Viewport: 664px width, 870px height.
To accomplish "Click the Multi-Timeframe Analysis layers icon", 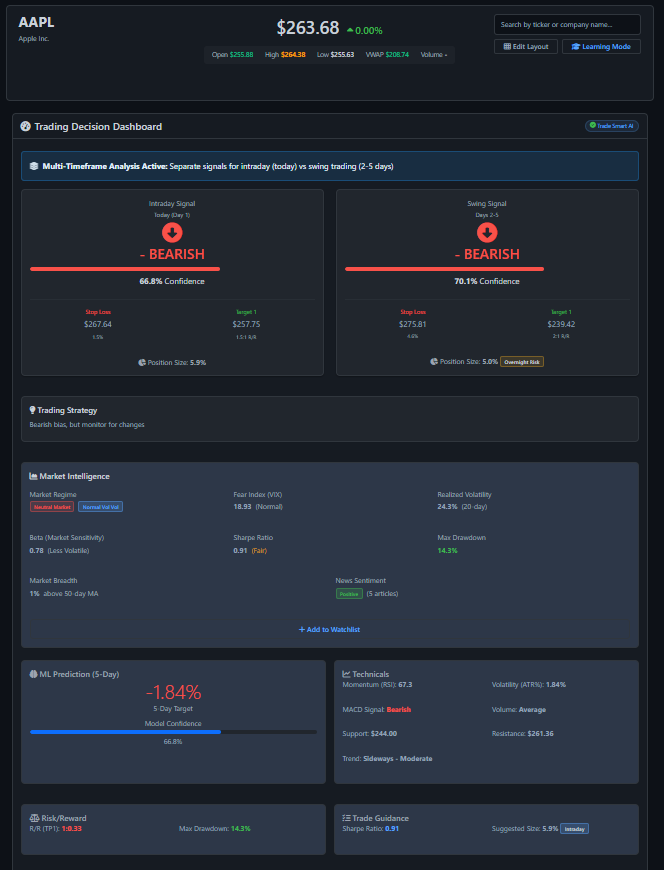I will (34, 166).
